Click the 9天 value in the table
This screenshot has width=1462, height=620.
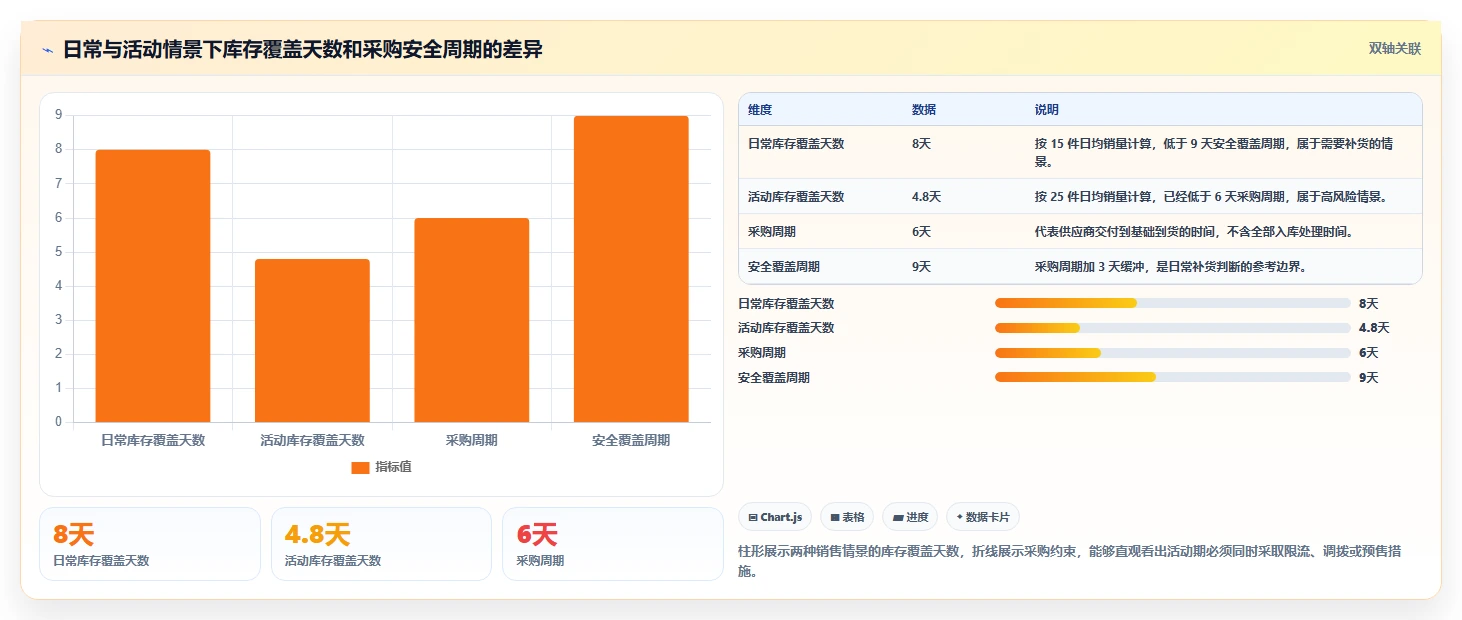tap(921, 267)
